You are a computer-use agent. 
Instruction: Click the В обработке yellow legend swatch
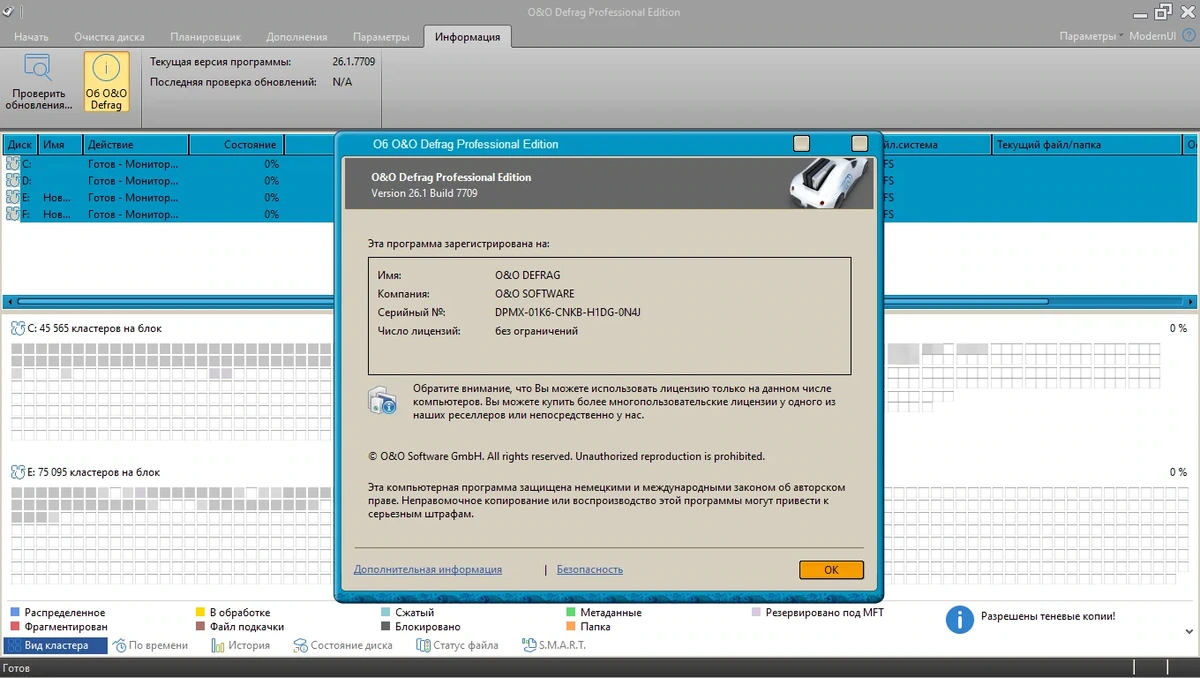click(200, 612)
